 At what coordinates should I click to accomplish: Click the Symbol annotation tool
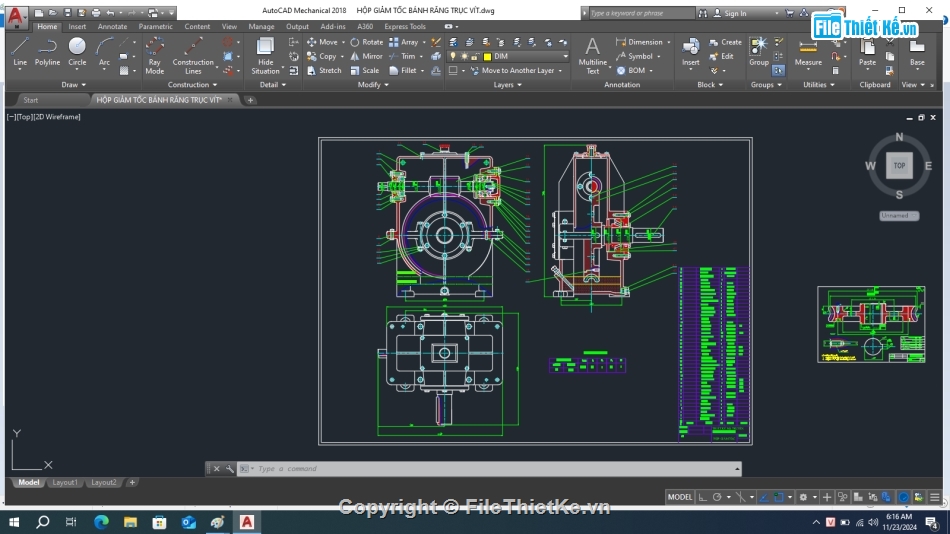[x=634, y=56]
